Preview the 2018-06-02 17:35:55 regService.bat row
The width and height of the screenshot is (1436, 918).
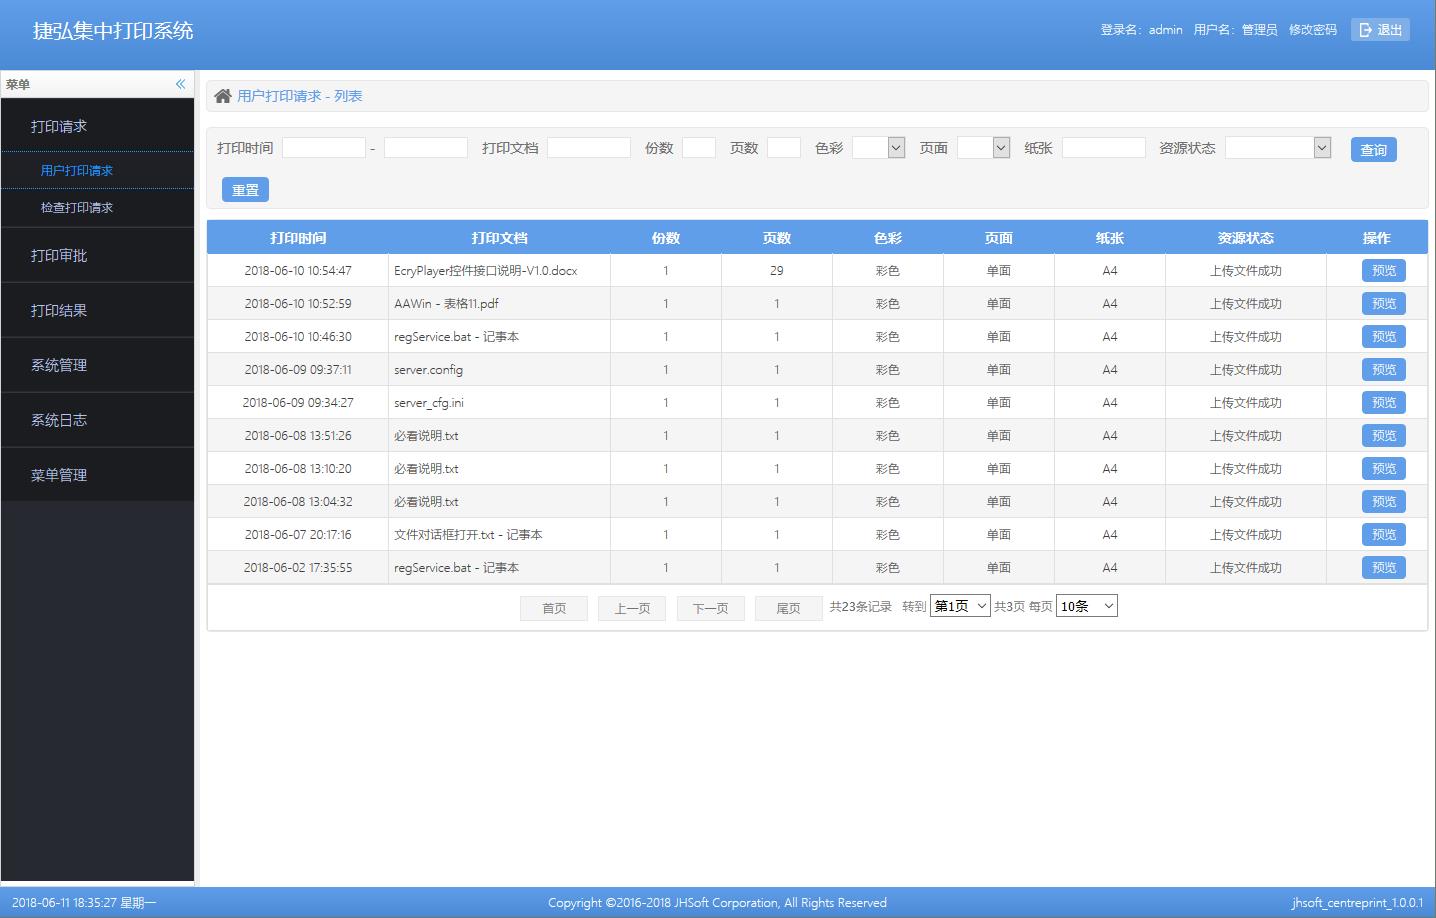coord(1384,568)
